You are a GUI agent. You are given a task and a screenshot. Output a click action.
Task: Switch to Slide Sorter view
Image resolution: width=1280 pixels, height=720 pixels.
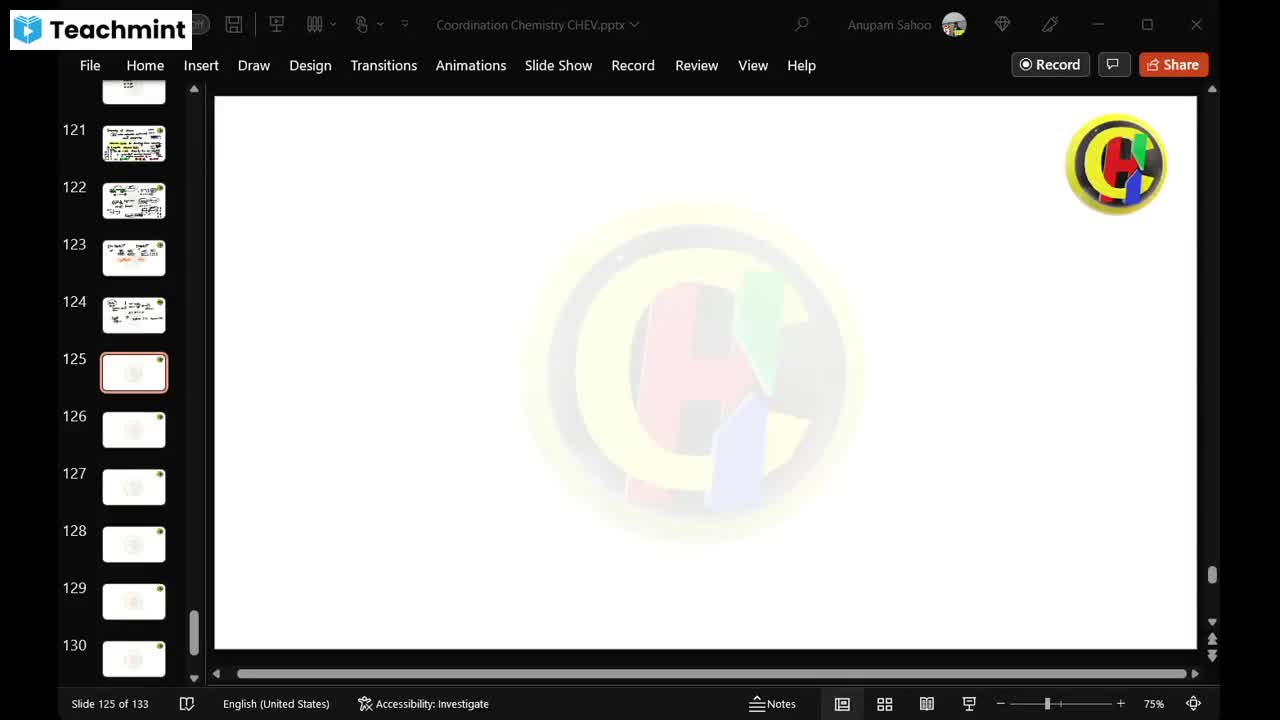point(884,704)
